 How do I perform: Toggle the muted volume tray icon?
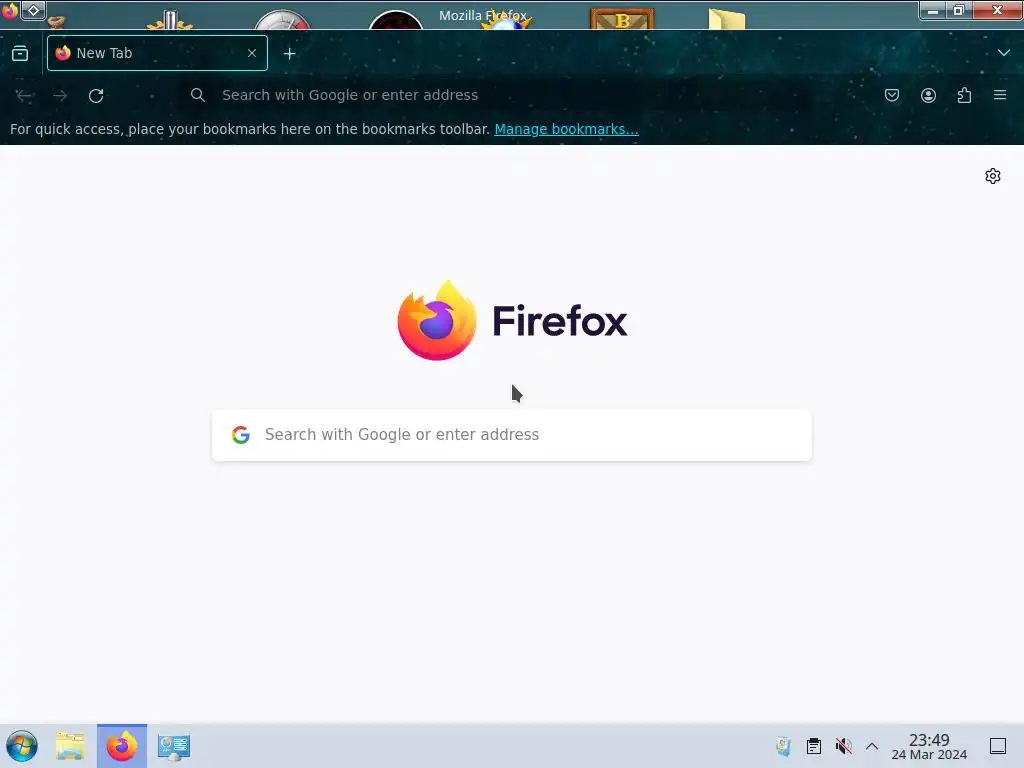tap(844, 746)
